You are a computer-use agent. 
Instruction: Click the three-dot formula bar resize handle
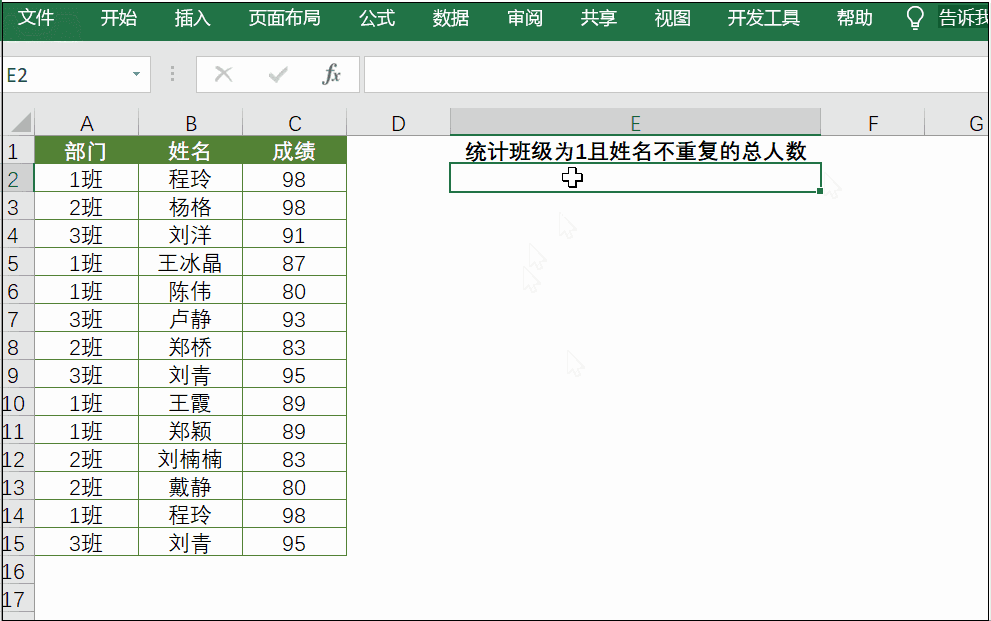[172, 75]
